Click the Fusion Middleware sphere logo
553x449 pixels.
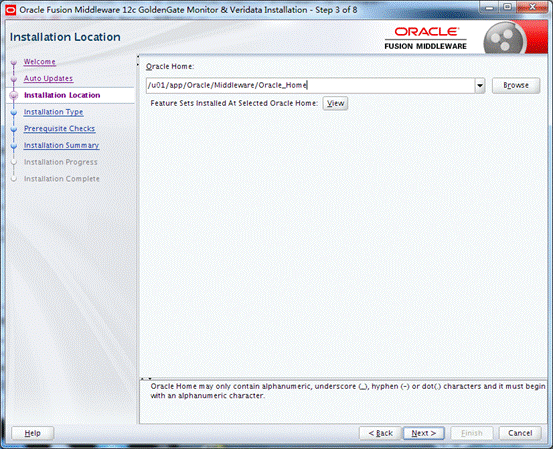(504, 40)
